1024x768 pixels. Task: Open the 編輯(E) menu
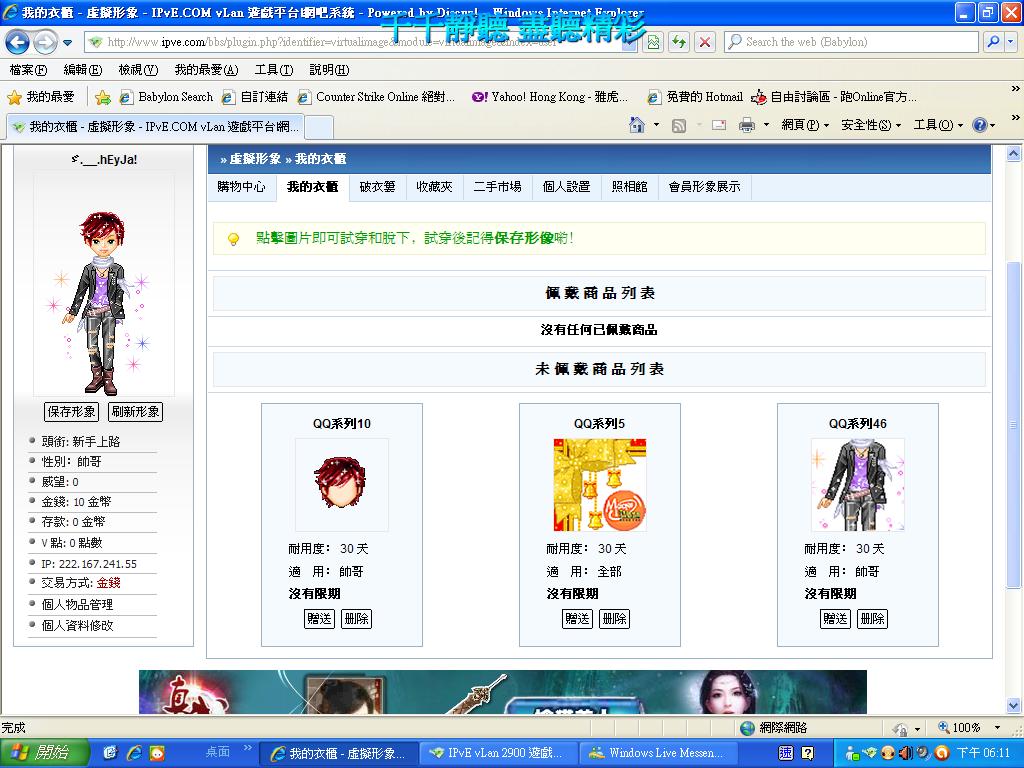pyautogui.click(x=82, y=70)
